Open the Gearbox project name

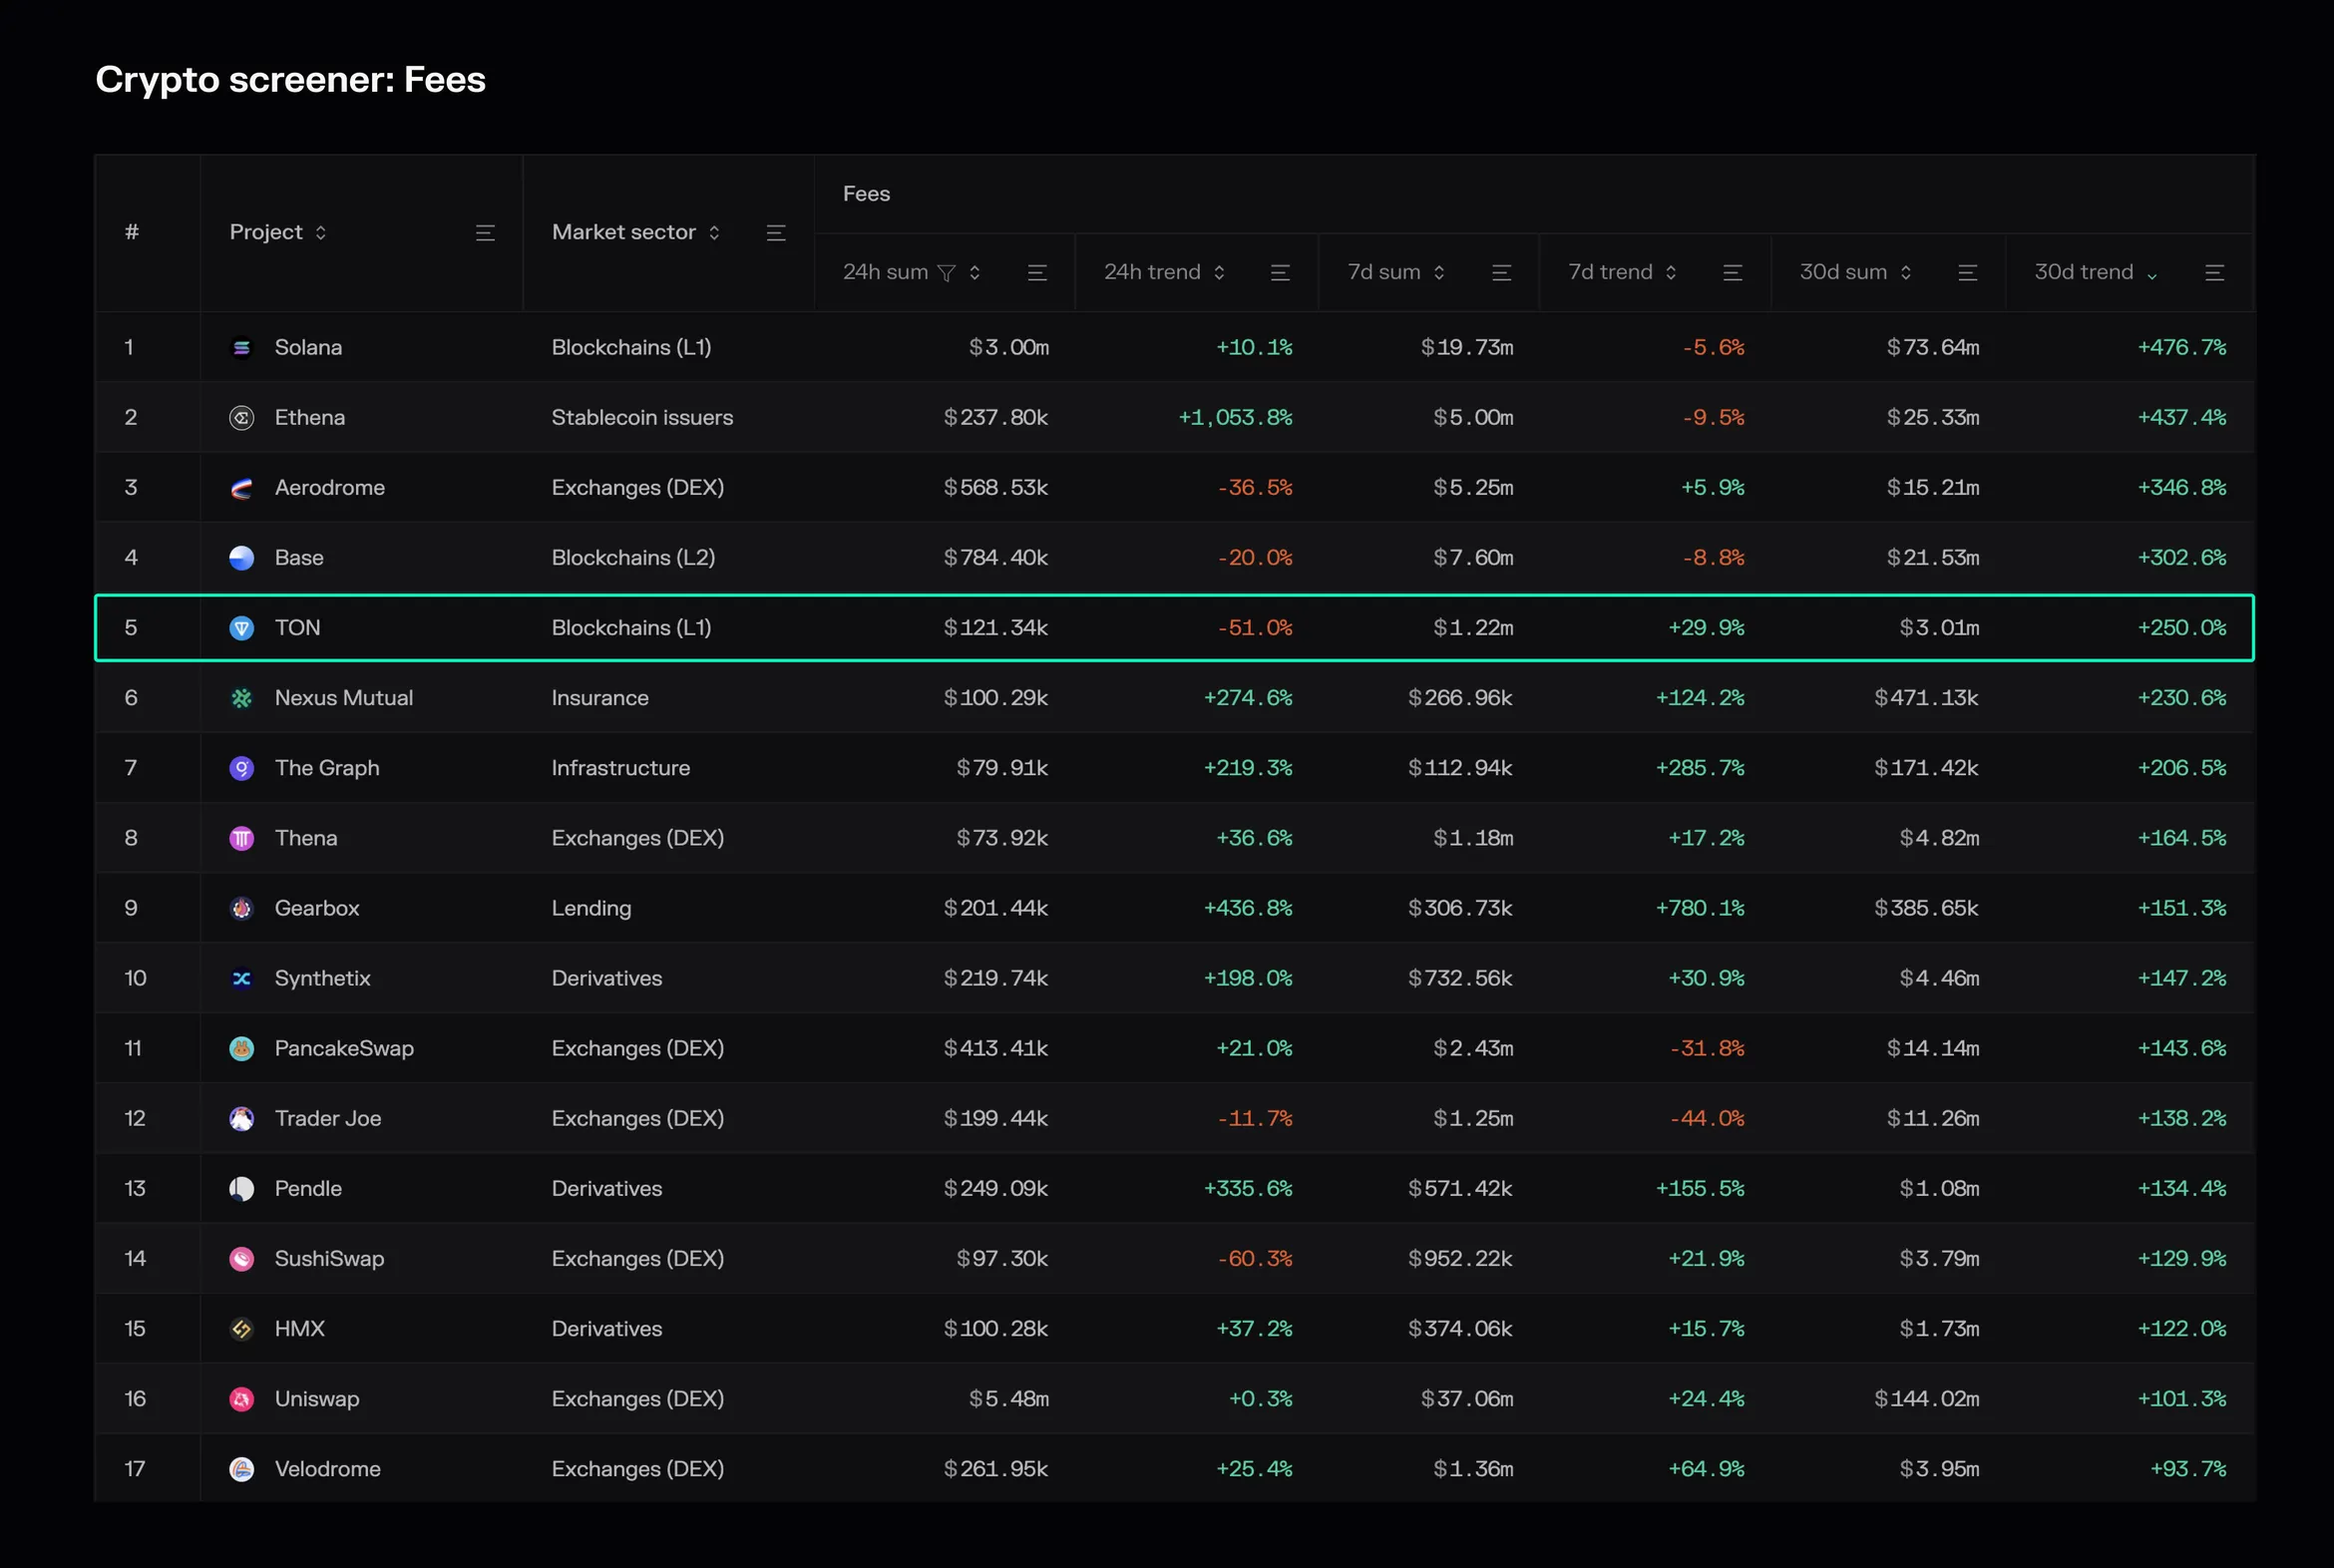coord(317,908)
